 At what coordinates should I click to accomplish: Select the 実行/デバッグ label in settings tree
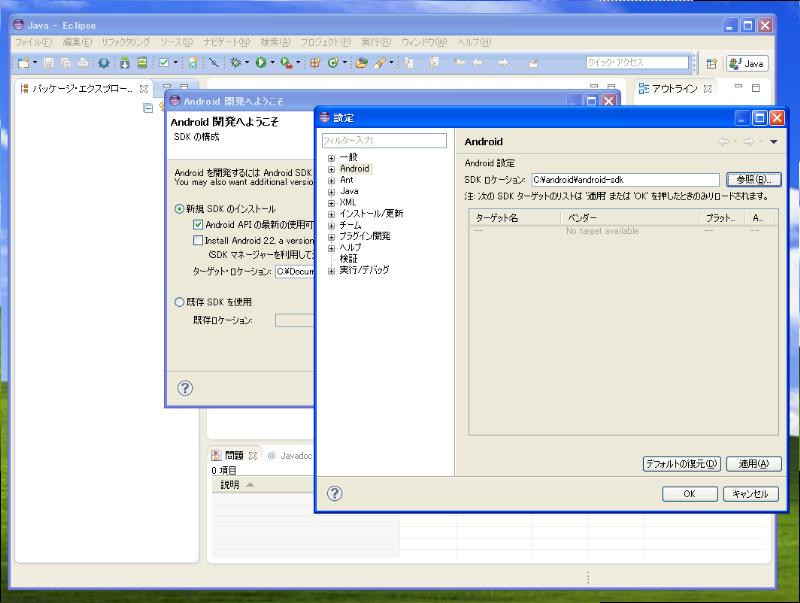click(364, 270)
